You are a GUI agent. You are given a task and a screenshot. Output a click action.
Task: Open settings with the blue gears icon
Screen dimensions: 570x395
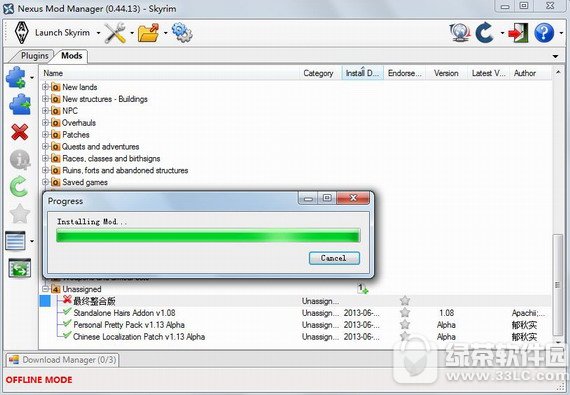(182, 32)
